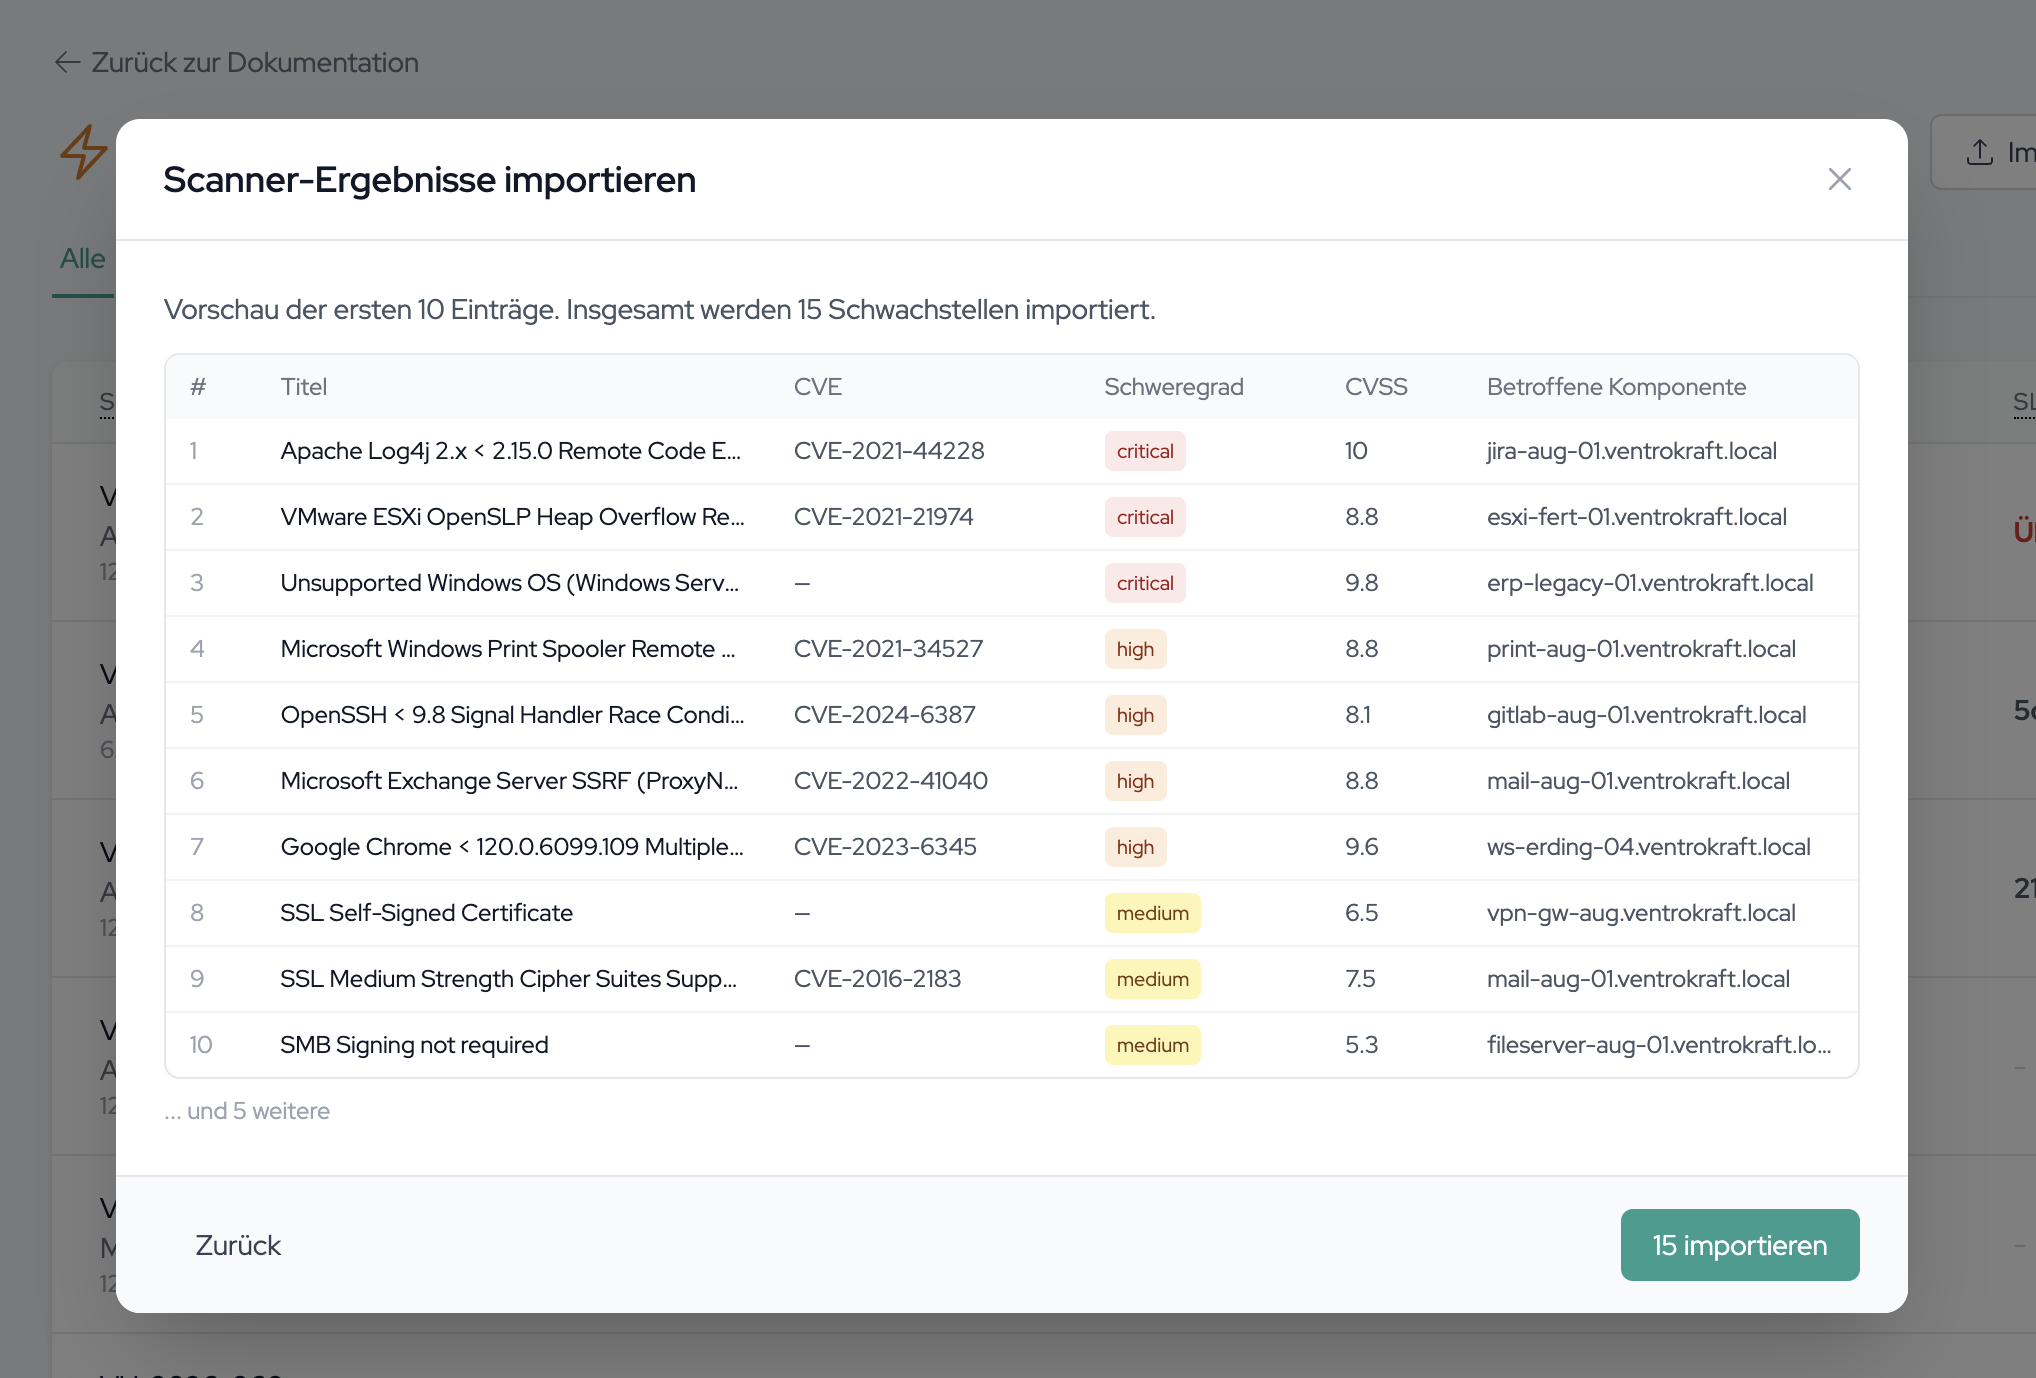Select Microsoft Exchange Server SSRF row
Screen dimensions: 2036x1378
click(1012, 781)
